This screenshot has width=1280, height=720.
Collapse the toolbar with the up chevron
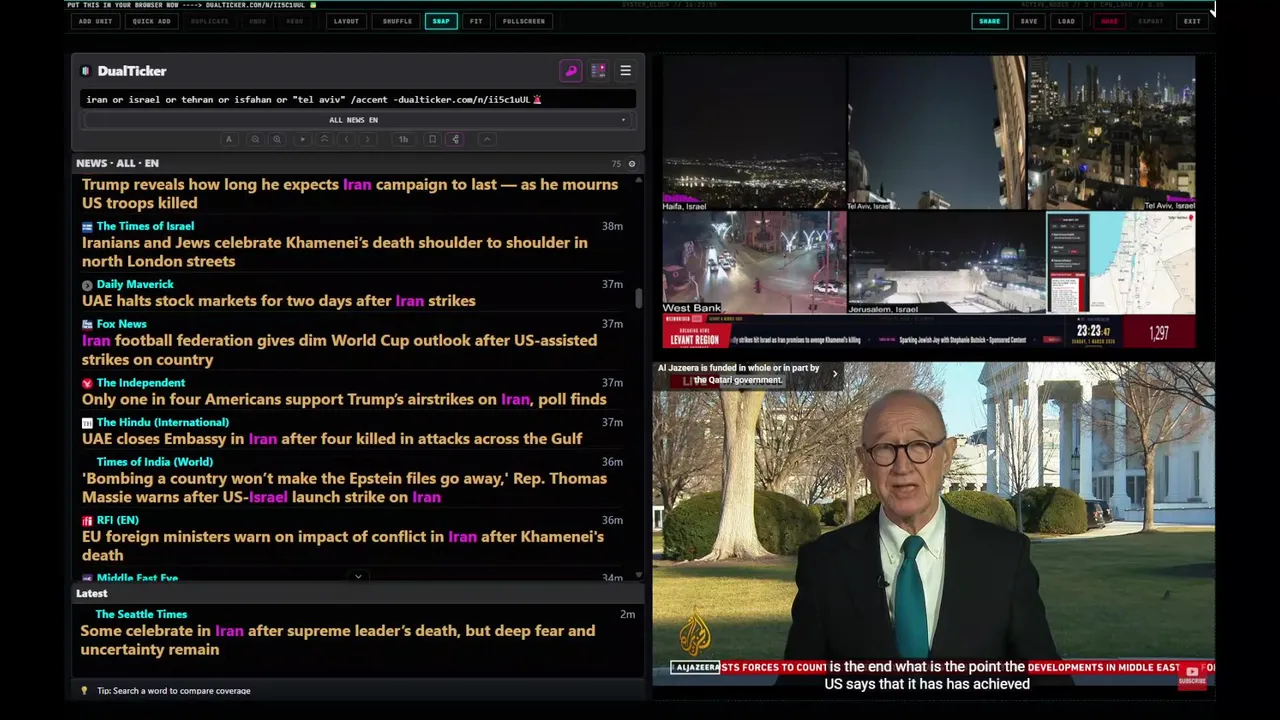pyautogui.click(x=487, y=139)
